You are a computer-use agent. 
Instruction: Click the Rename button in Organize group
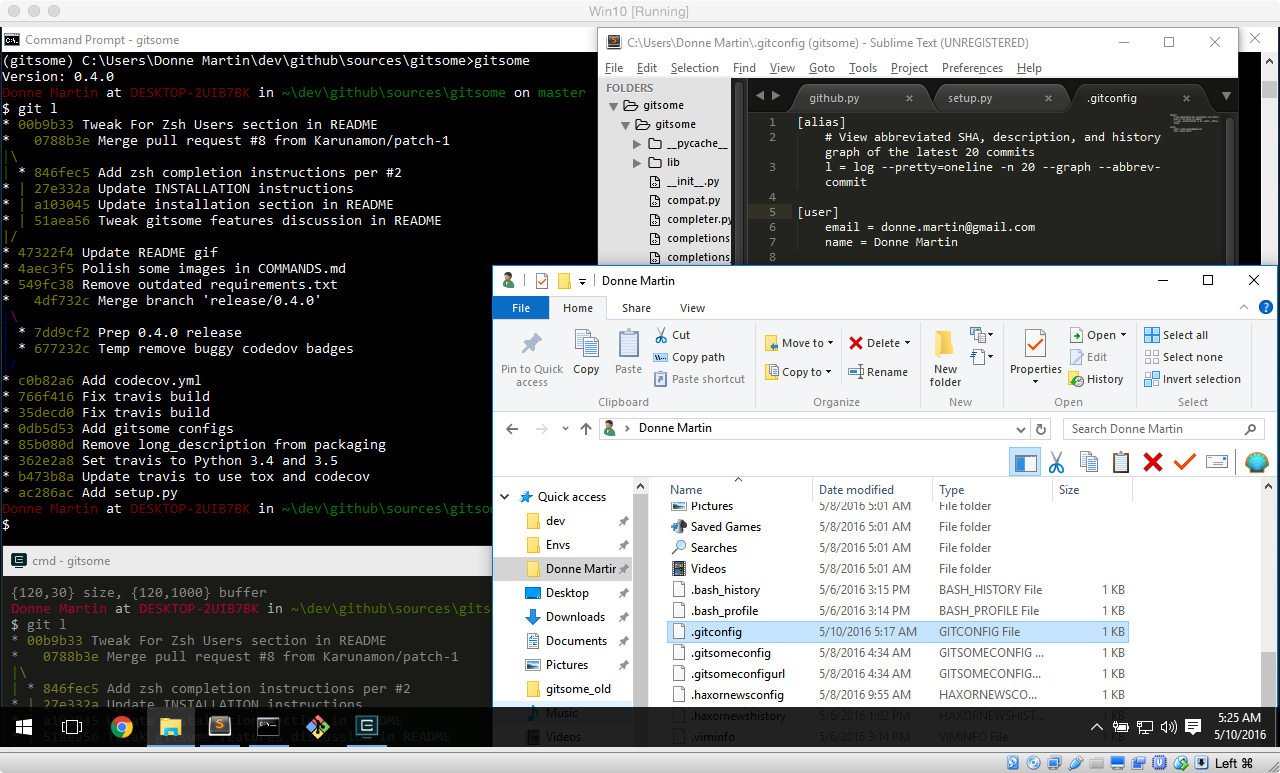pyautogui.click(x=878, y=372)
